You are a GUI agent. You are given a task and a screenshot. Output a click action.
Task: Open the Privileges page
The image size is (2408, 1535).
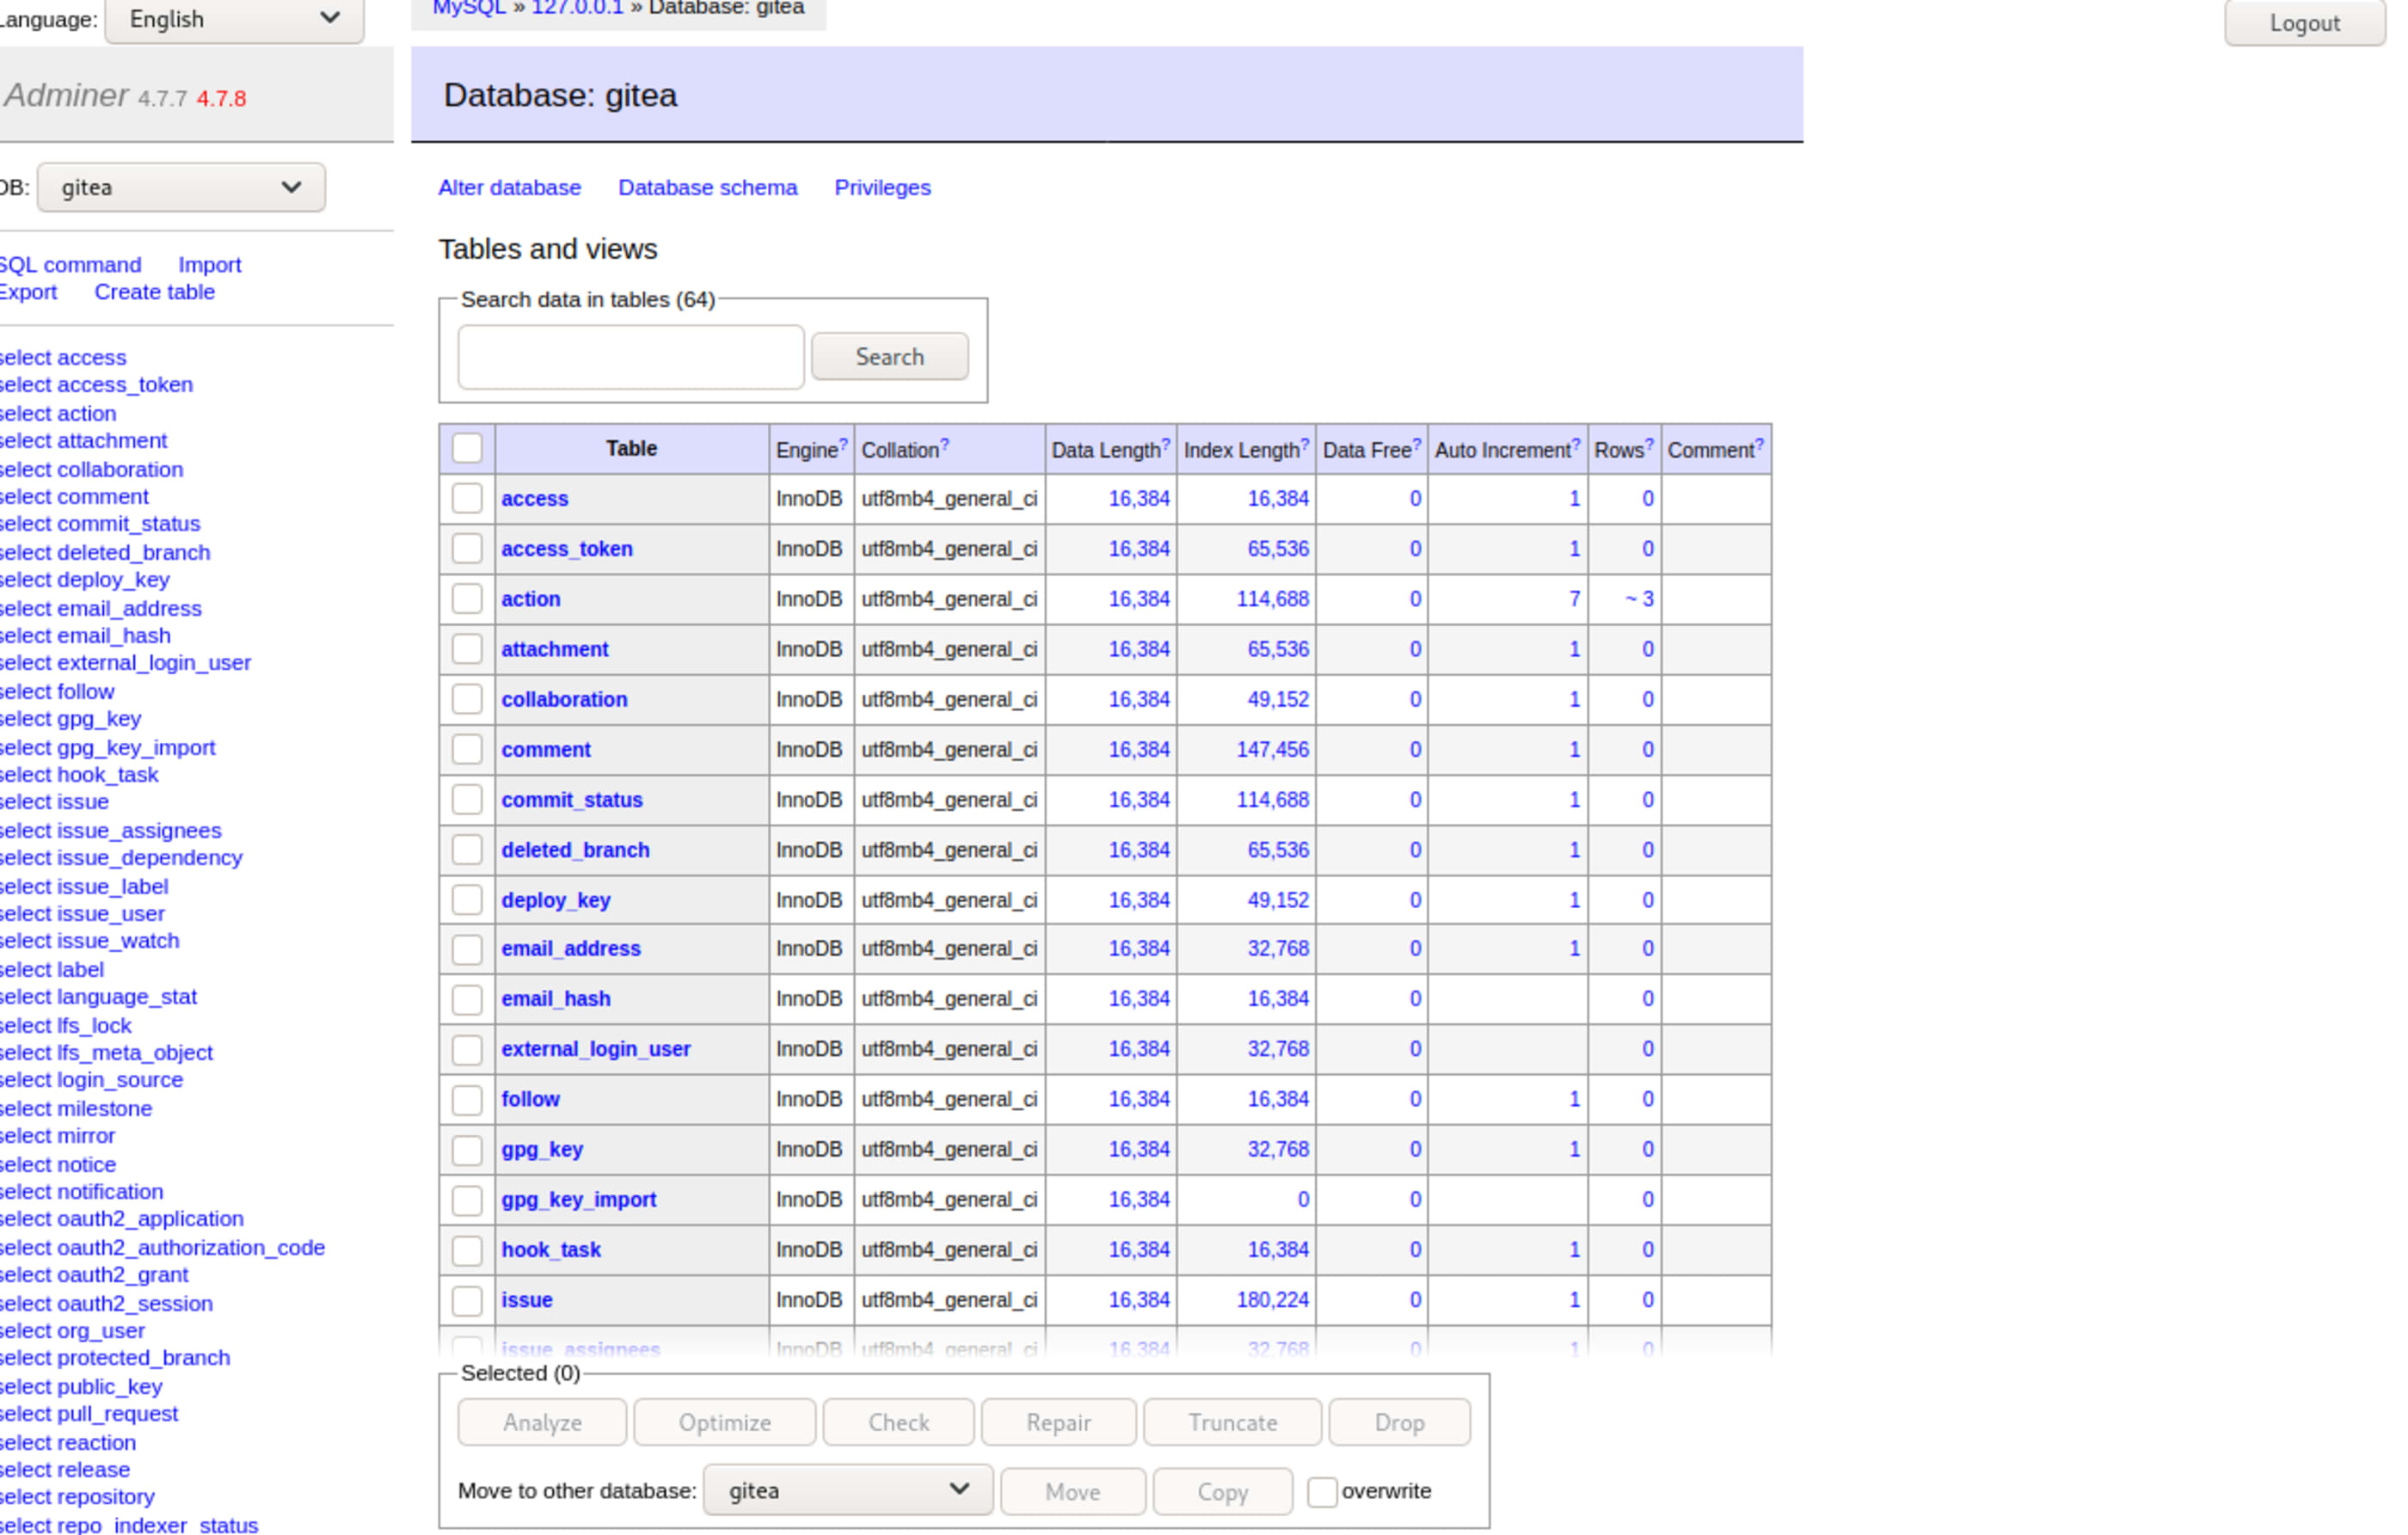[x=882, y=187]
